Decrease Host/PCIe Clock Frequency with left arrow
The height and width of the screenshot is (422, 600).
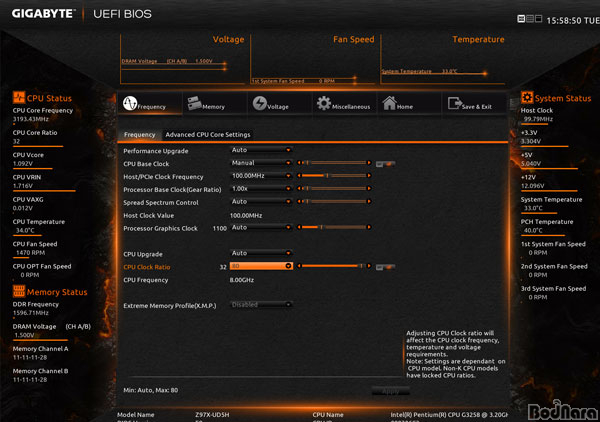tap(299, 176)
